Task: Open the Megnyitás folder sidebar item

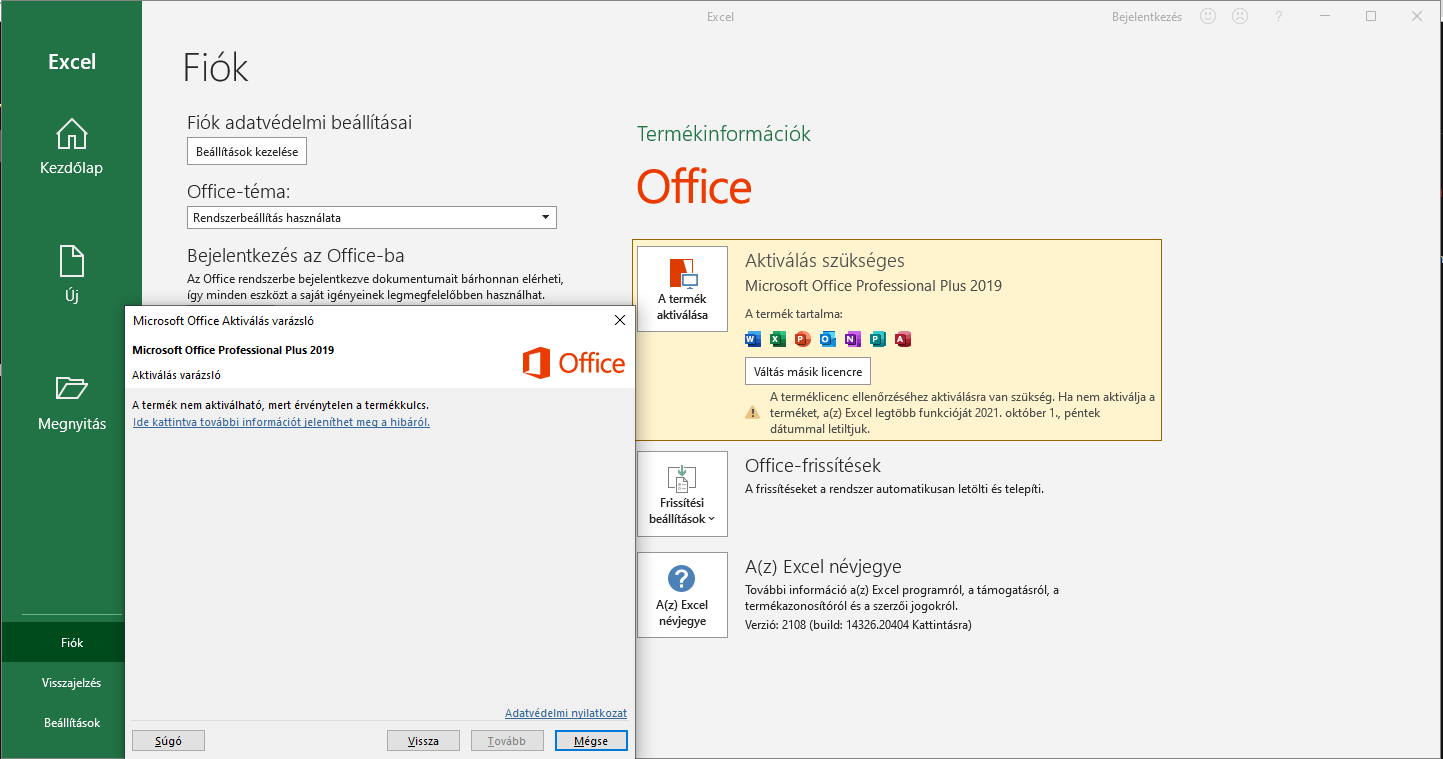Action: (71, 403)
